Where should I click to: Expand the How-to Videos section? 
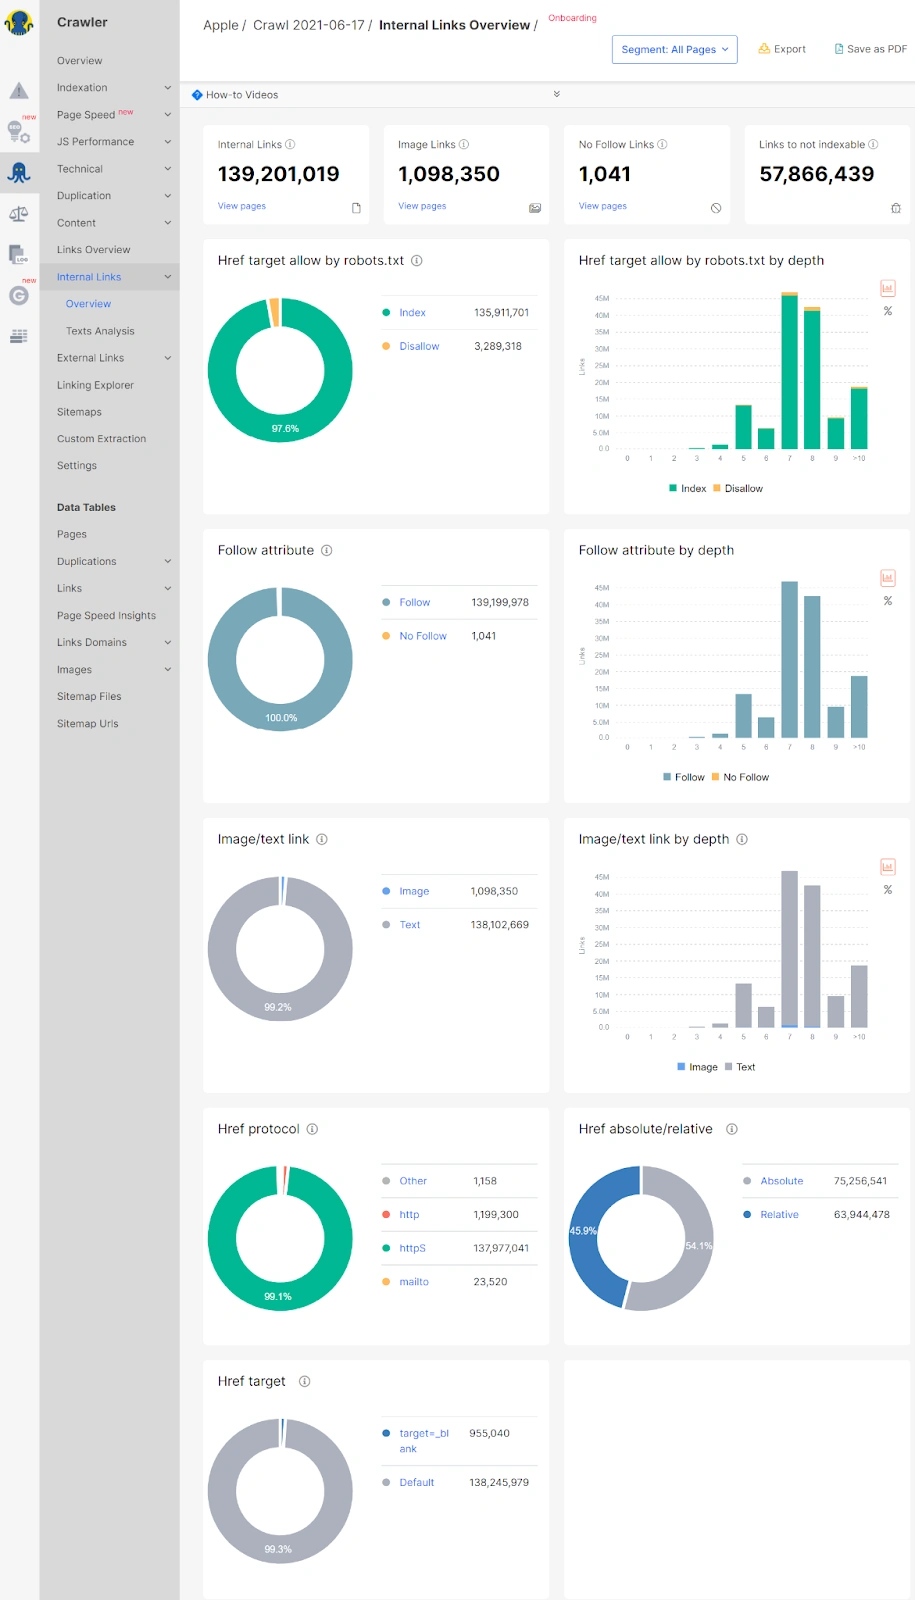coord(556,95)
